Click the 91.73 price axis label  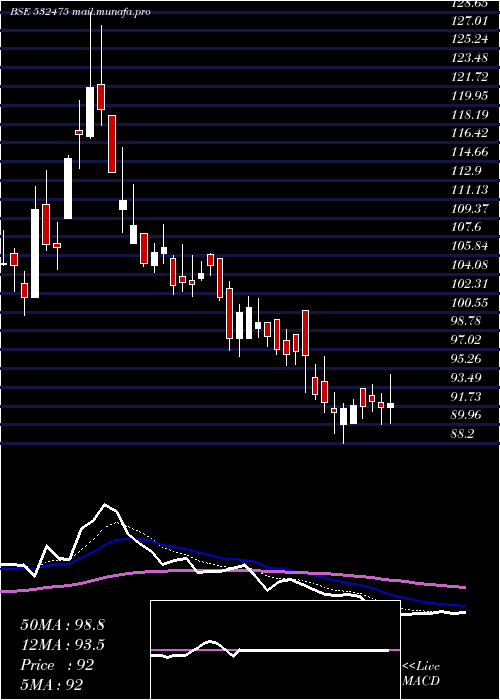pyautogui.click(x=467, y=397)
